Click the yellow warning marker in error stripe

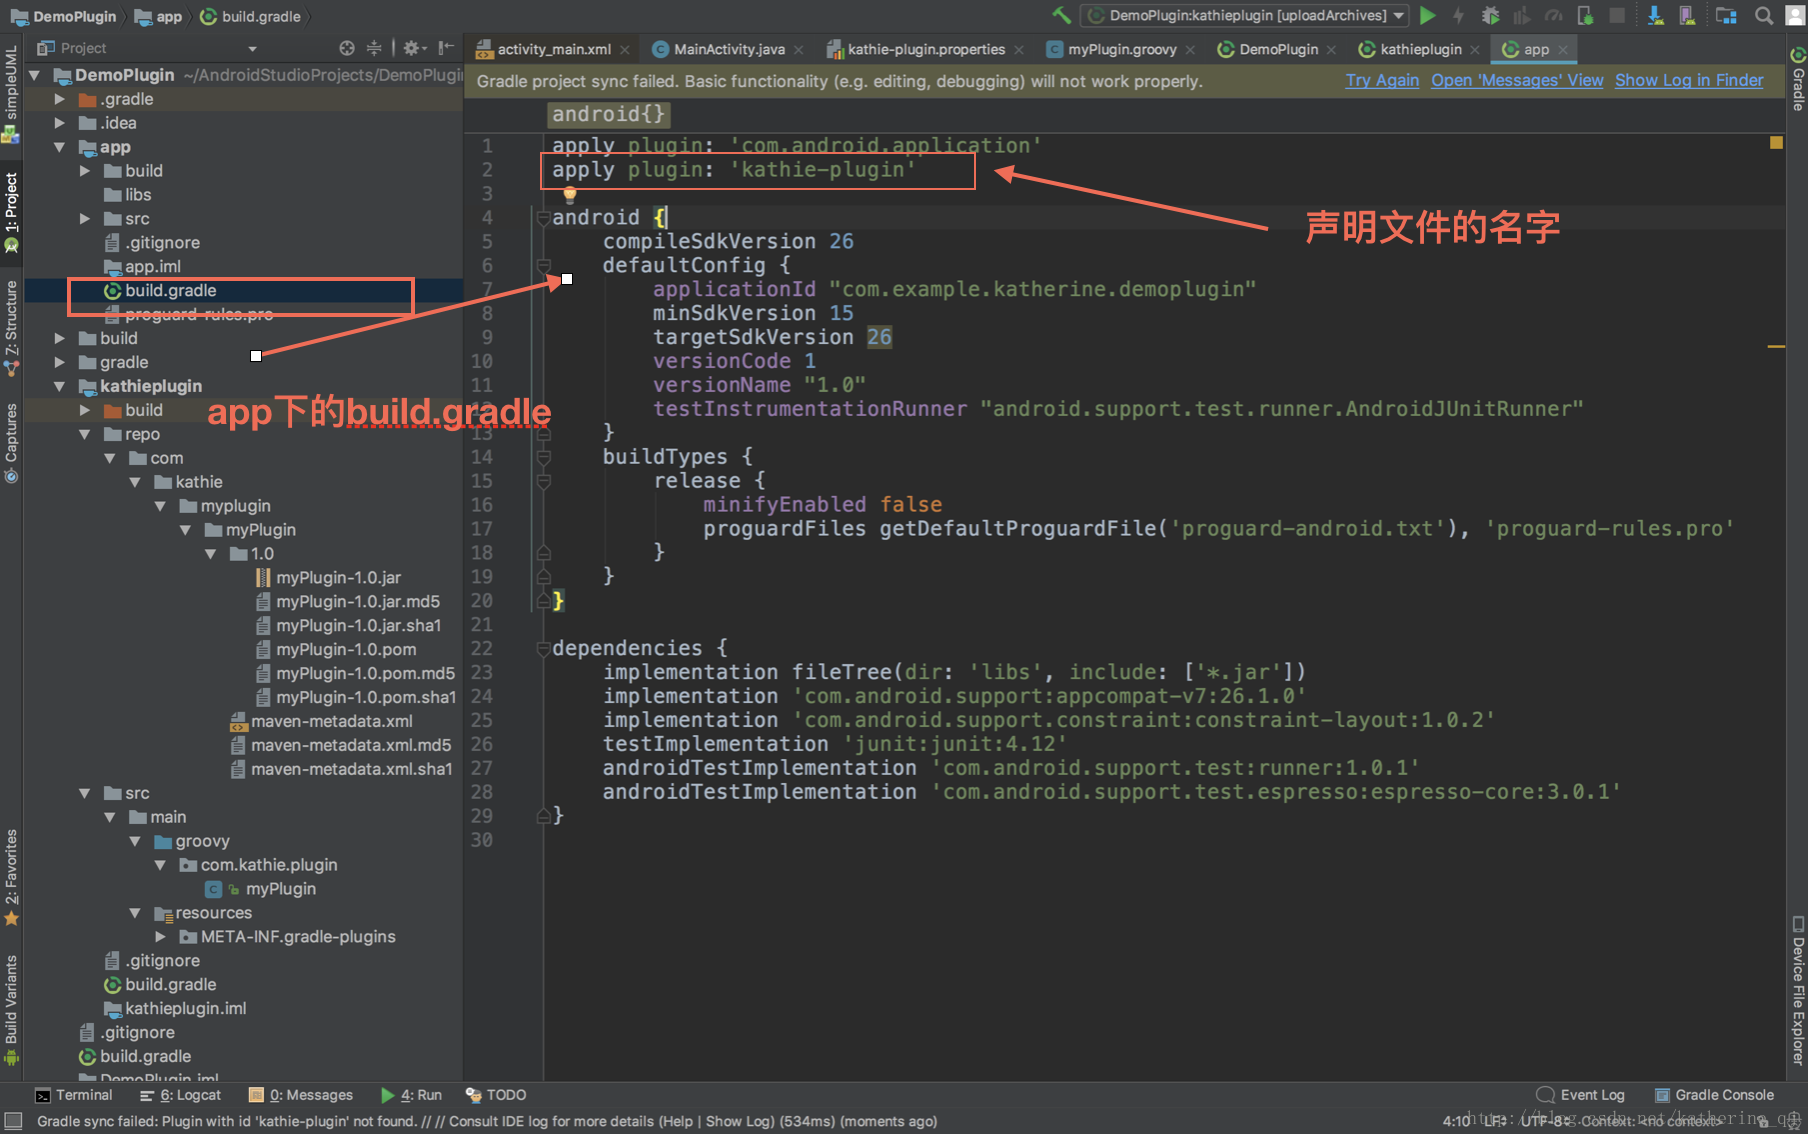(1776, 143)
